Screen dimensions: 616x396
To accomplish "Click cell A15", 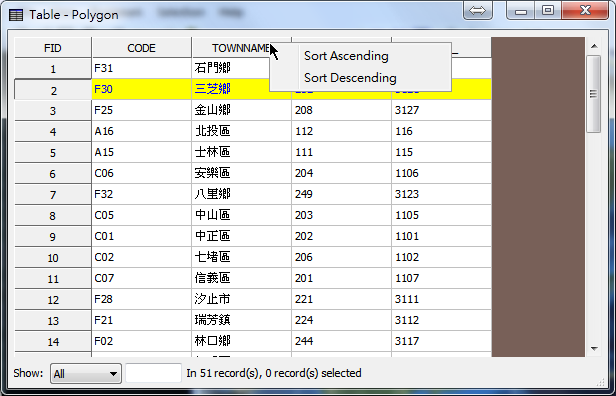I will coord(141,152).
